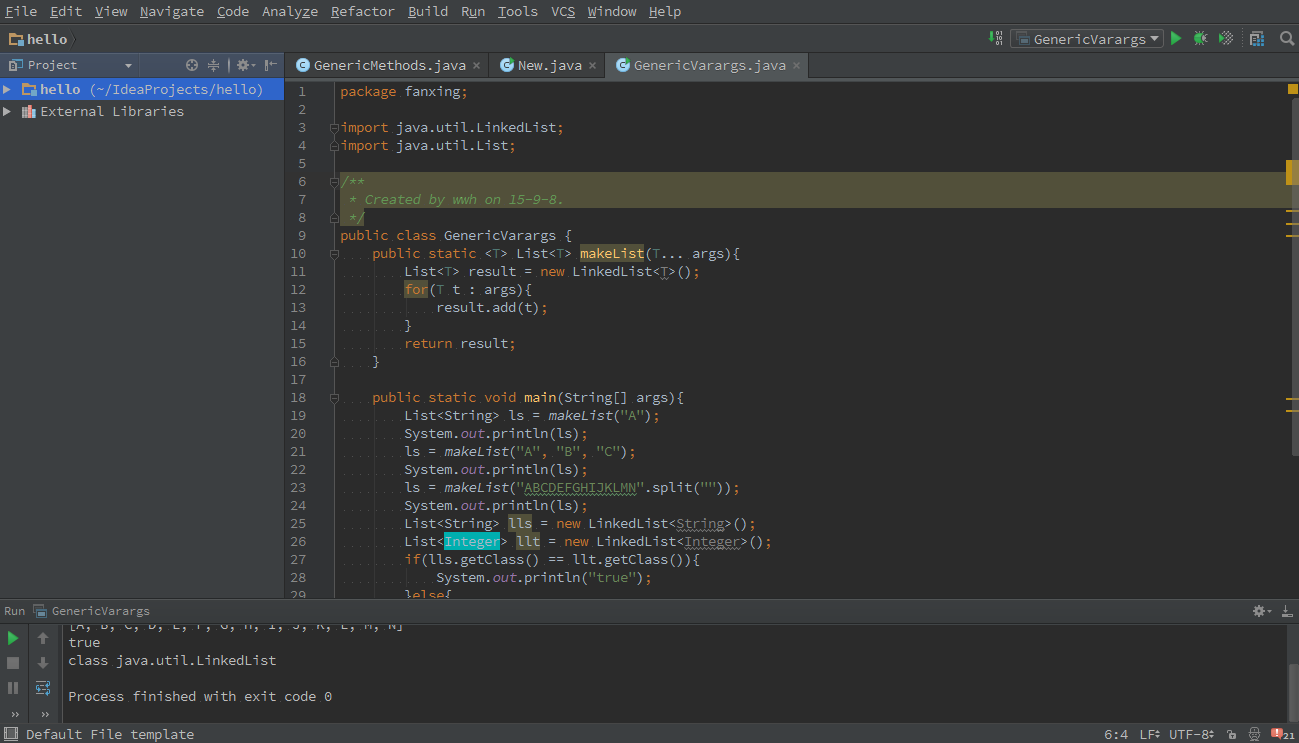Image resolution: width=1299 pixels, height=743 pixels.
Task: Toggle soft-wrap in the Run console
Action: point(43,688)
